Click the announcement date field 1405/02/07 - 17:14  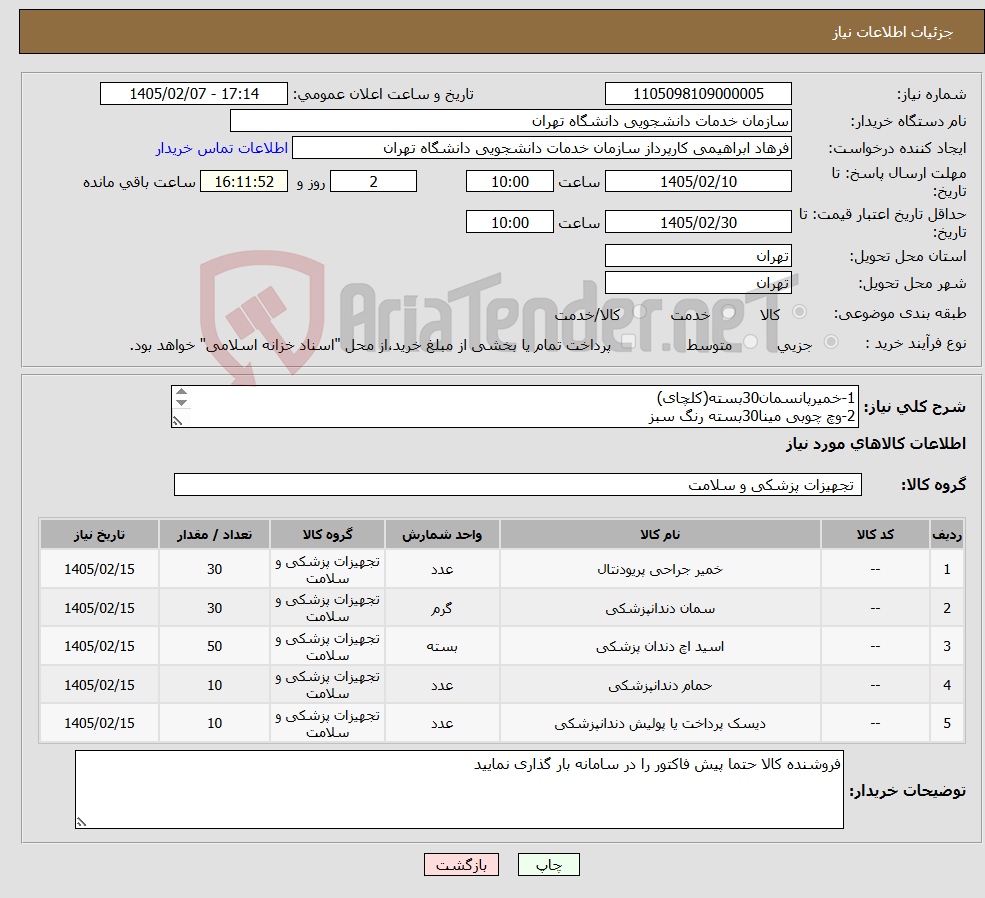pos(193,94)
